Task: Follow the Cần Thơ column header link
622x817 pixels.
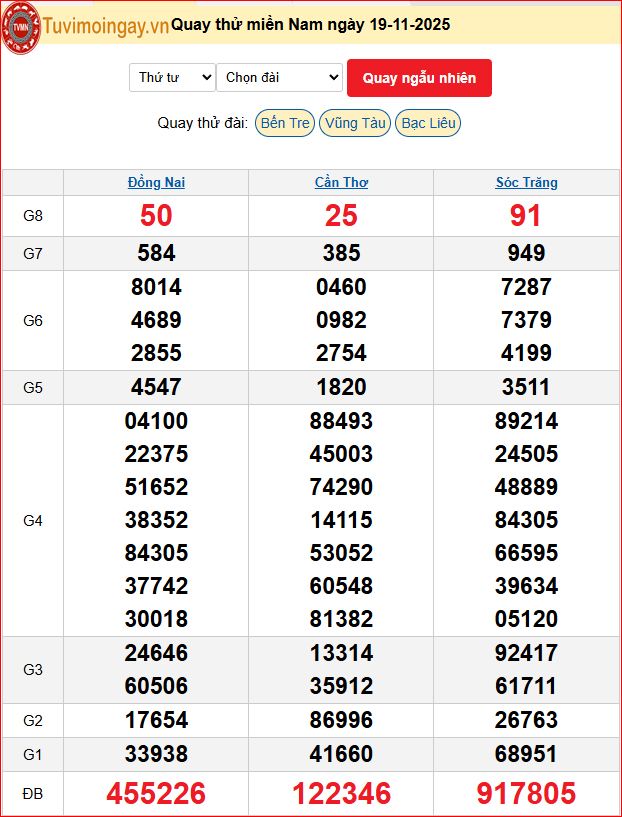Action: click(x=341, y=183)
